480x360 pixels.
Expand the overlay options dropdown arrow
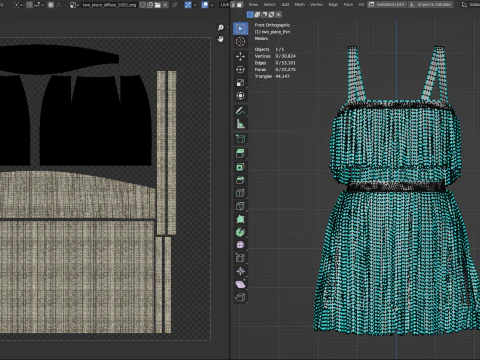coord(212,5)
